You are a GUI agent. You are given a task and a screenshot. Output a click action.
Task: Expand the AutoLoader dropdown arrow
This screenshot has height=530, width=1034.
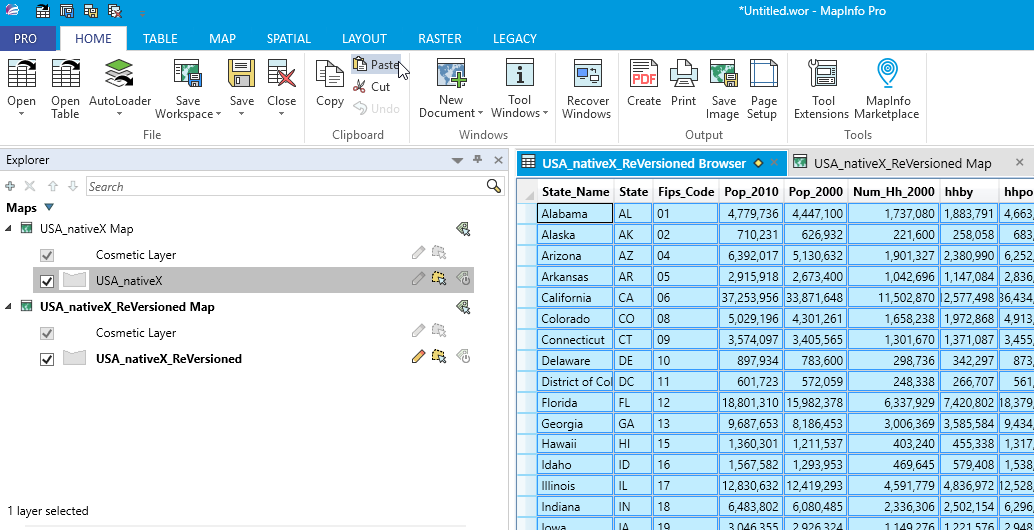(119, 114)
